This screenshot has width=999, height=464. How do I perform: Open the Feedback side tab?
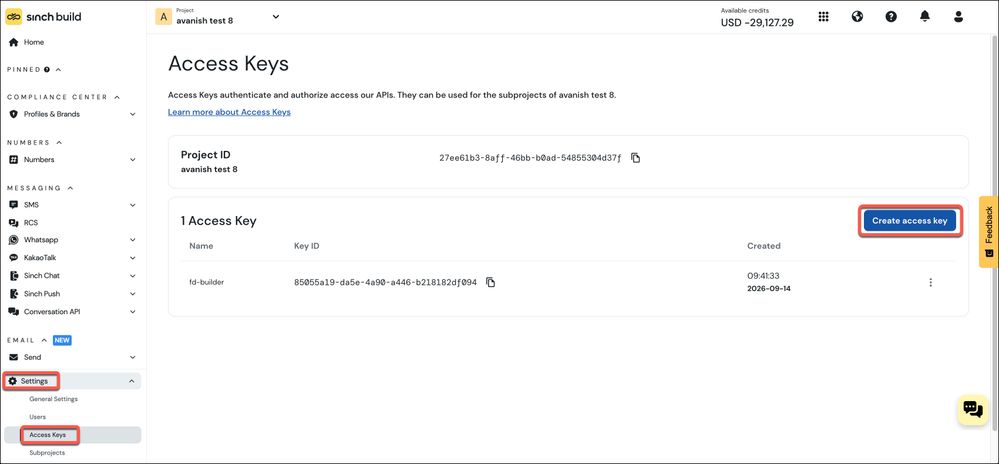[989, 231]
